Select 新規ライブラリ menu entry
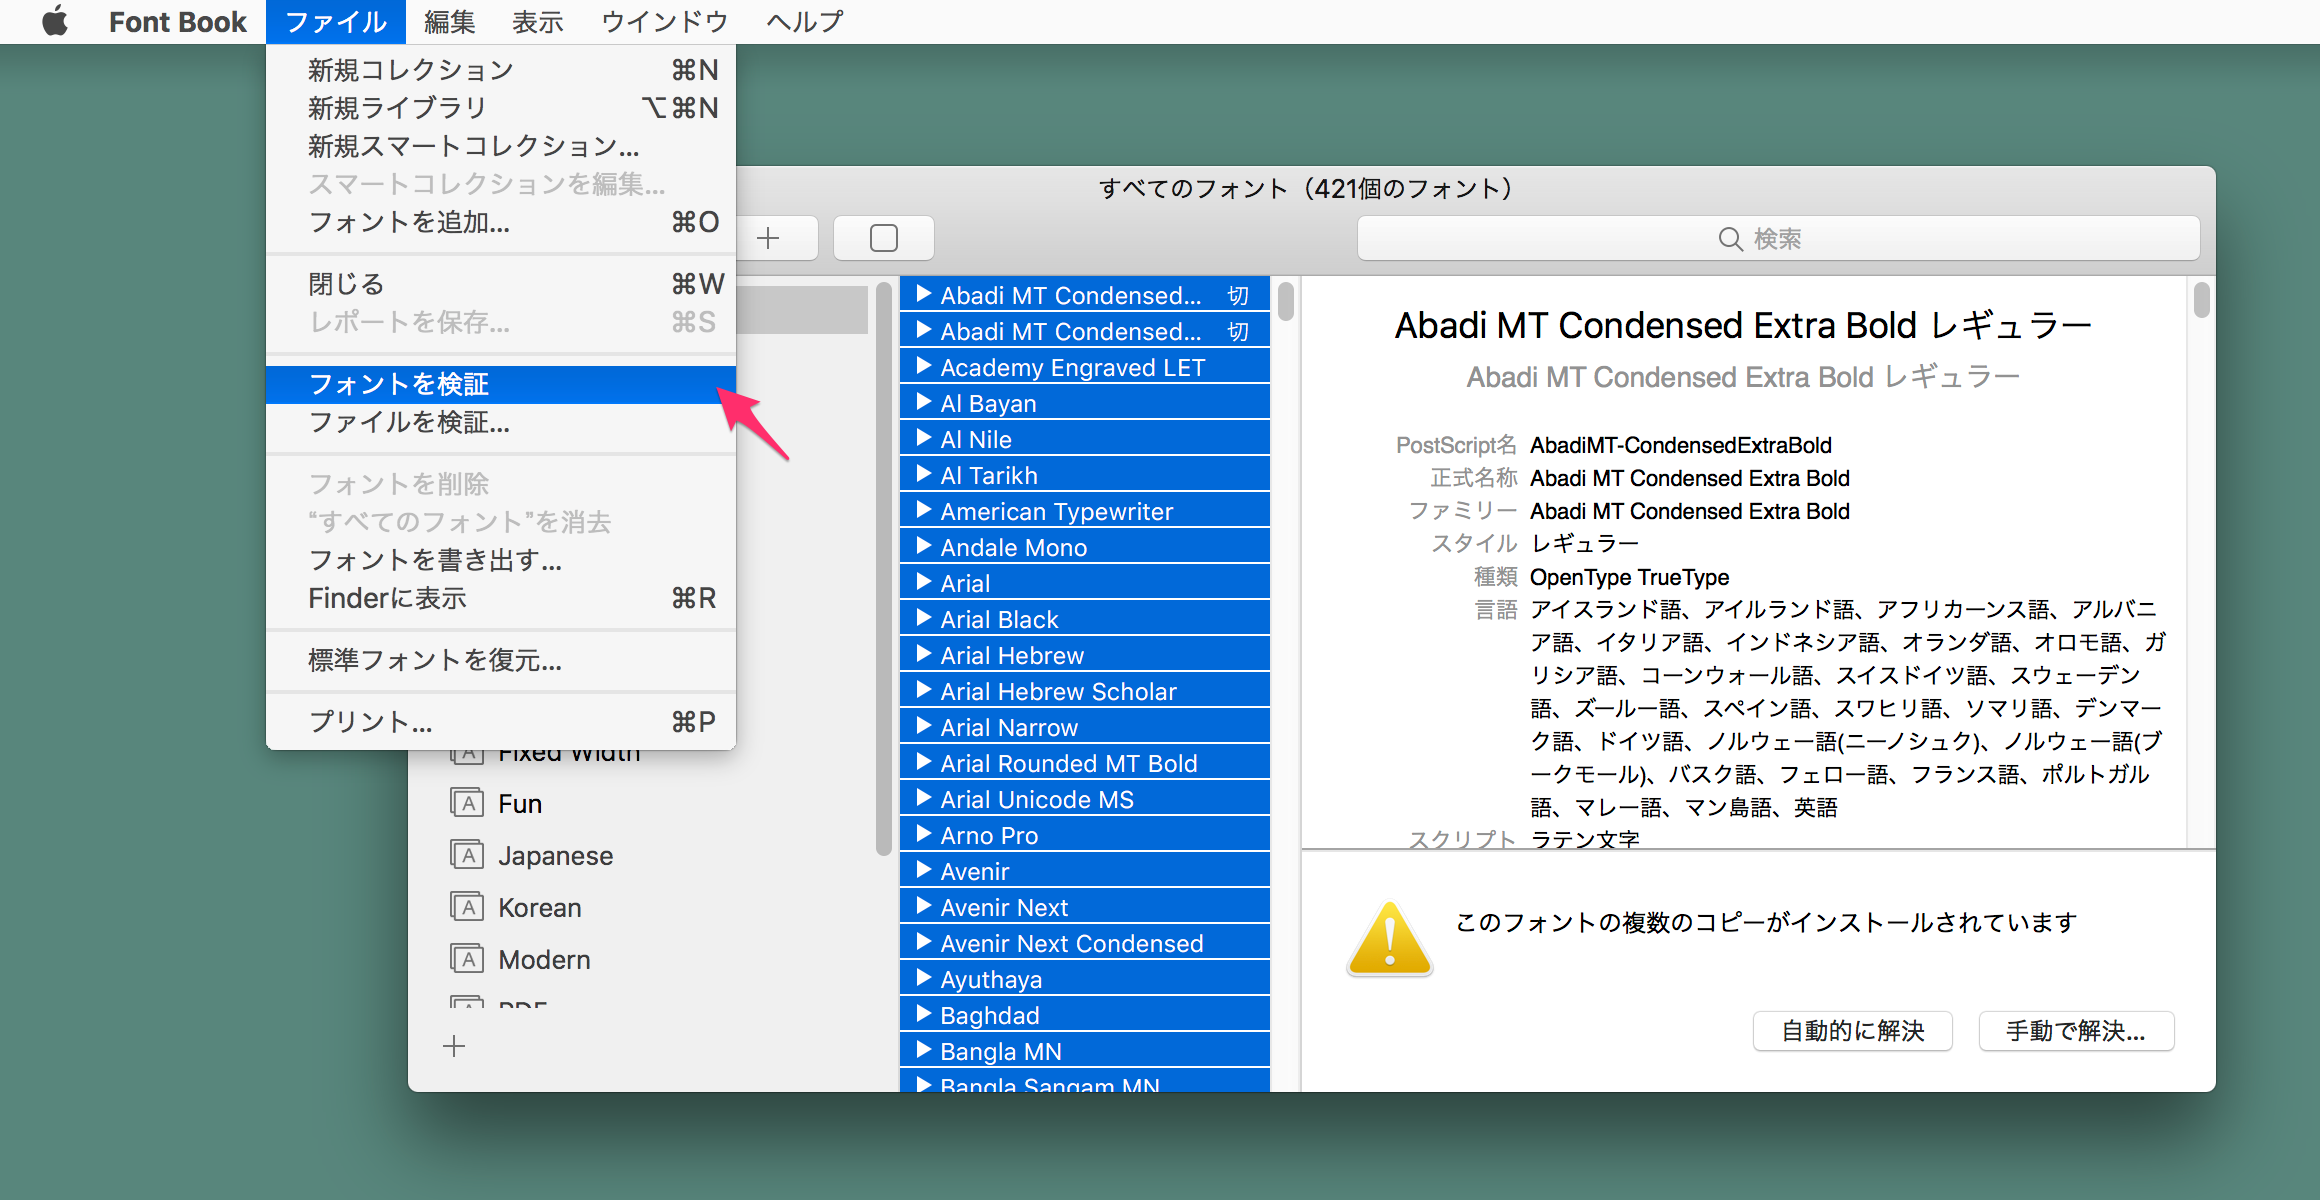The height and width of the screenshot is (1200, 2320). click(501, 108)
